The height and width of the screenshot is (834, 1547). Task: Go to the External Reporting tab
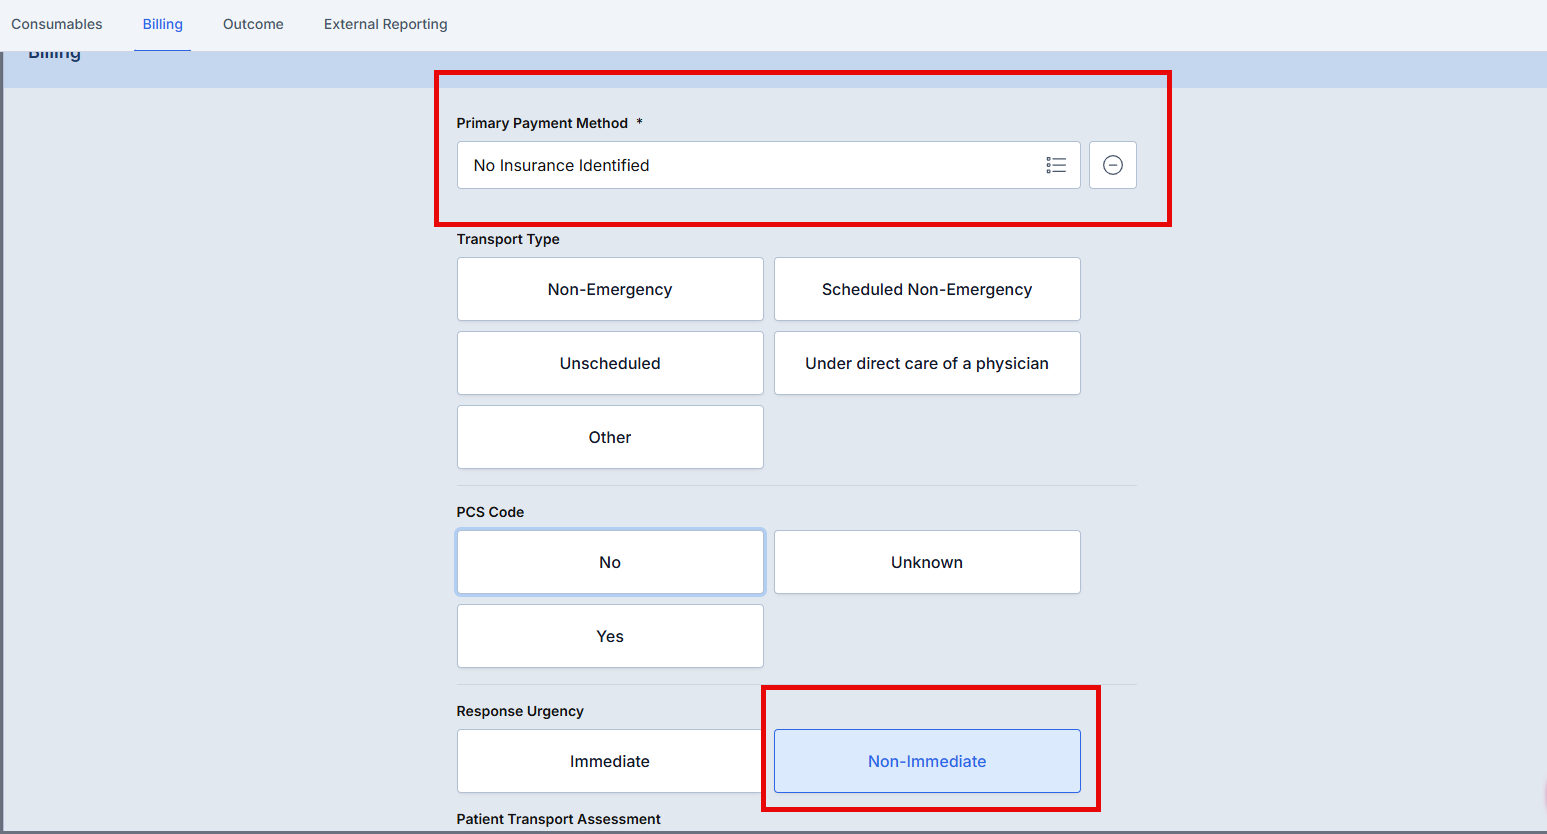pos(385,24)
